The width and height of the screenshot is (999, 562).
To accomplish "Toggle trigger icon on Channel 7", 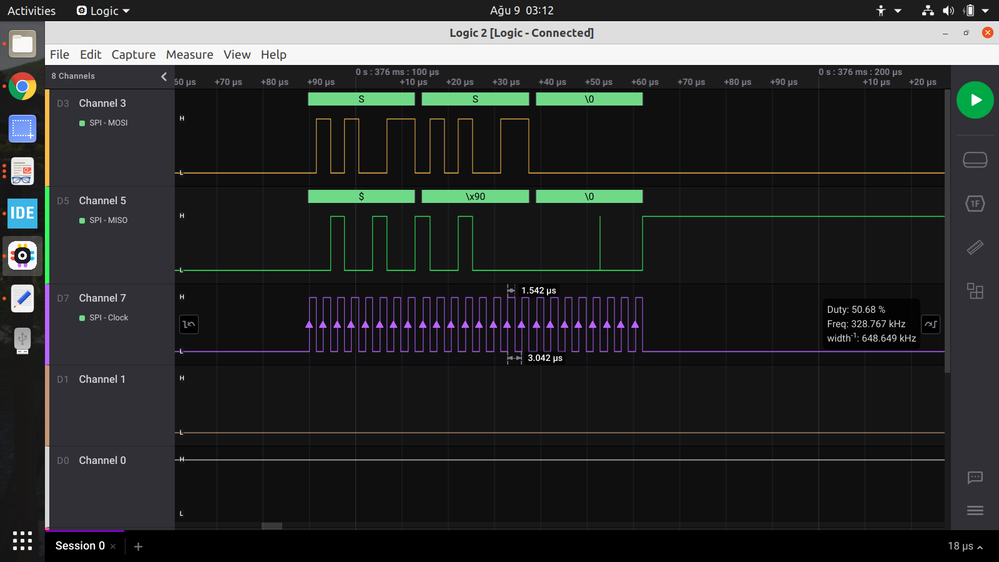I will [x=189, y=324].
